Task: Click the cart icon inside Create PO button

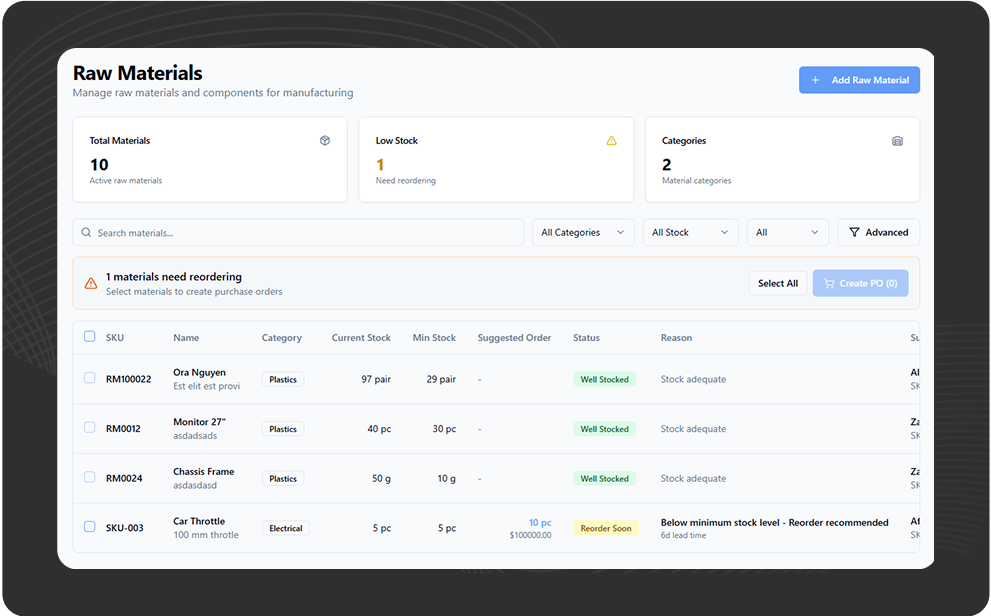Action: (832, 283)
